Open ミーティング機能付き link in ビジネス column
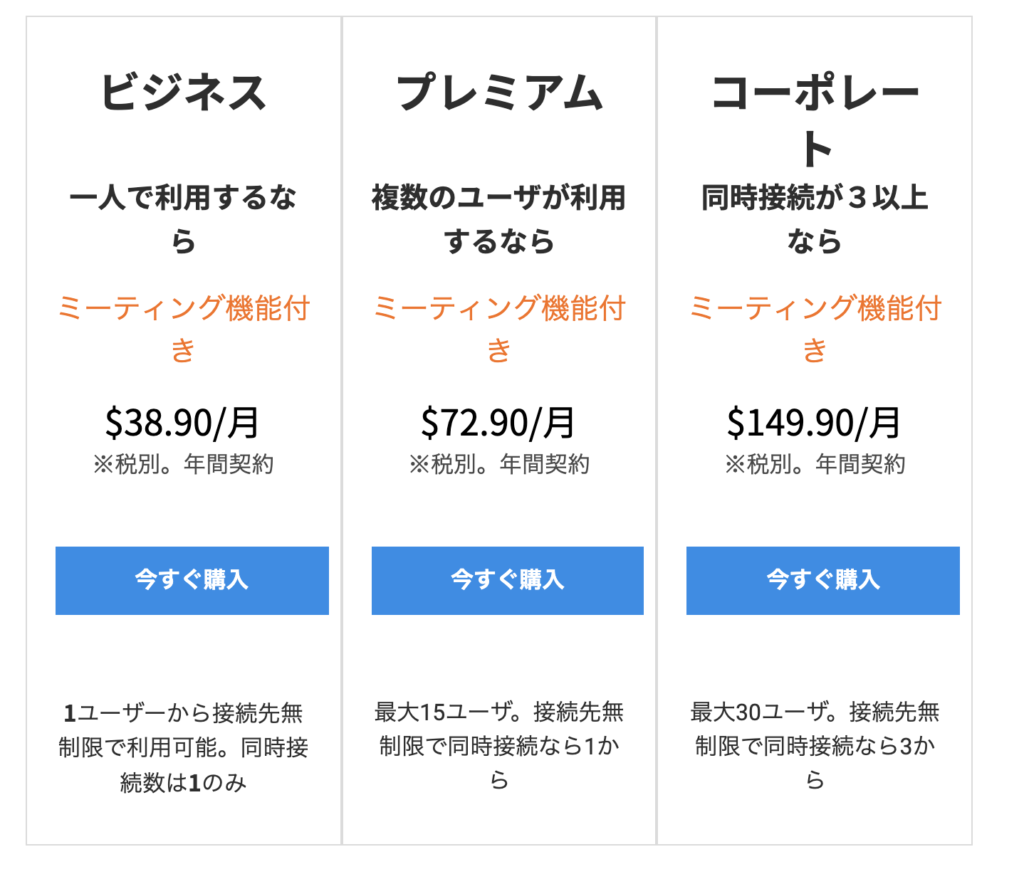The width and height of the screenshot is (1024, 874). pyautogui.click(x=184, y=328)
